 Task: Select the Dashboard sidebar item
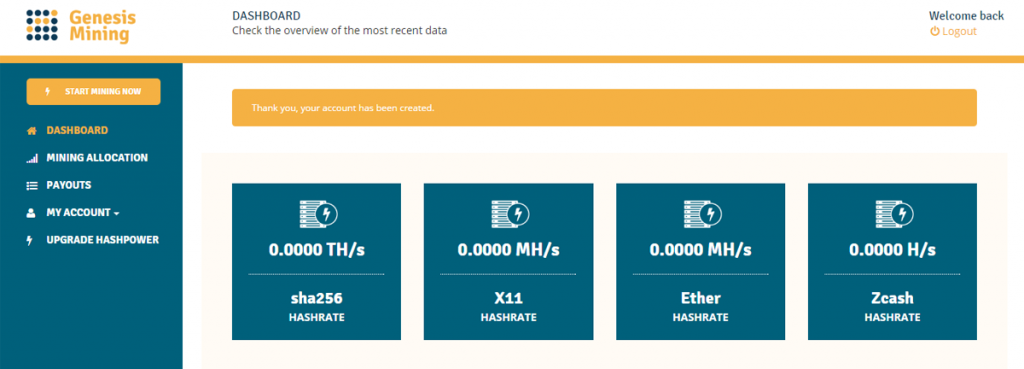point(77,131)
